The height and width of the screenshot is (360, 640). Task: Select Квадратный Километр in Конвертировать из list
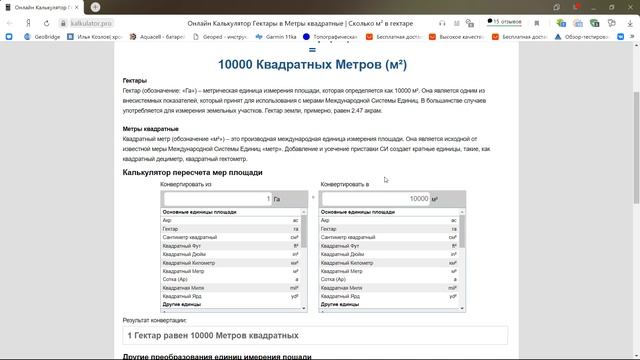click(231, 263)
